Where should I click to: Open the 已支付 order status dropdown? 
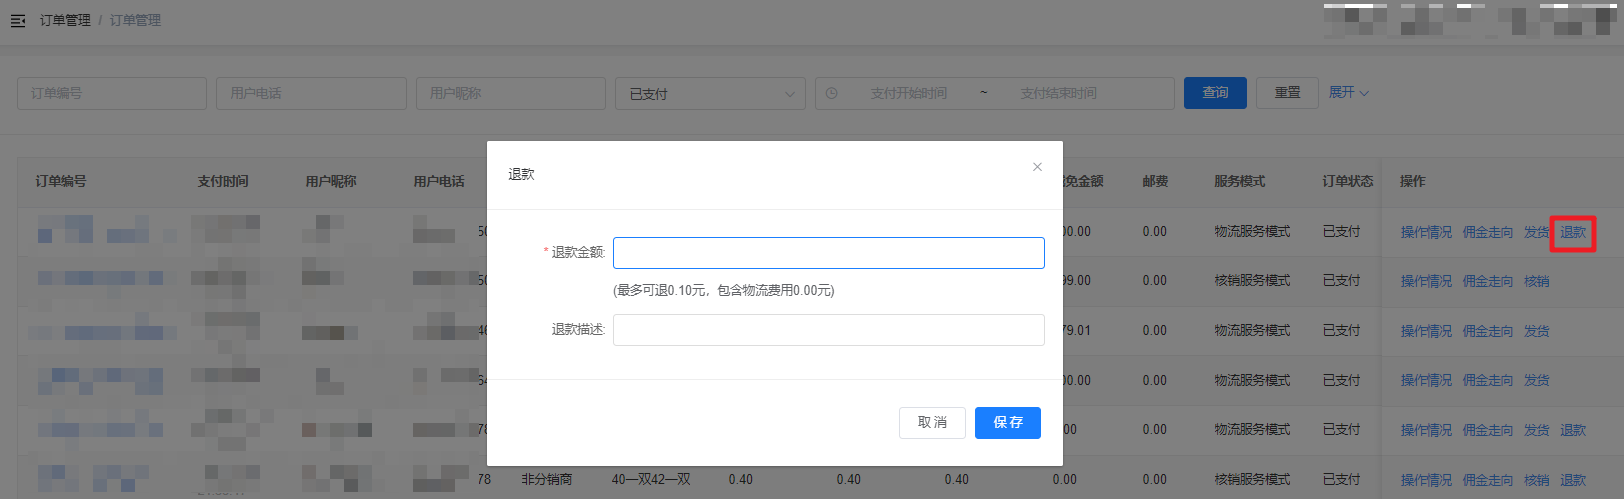(x=710, y=93)
